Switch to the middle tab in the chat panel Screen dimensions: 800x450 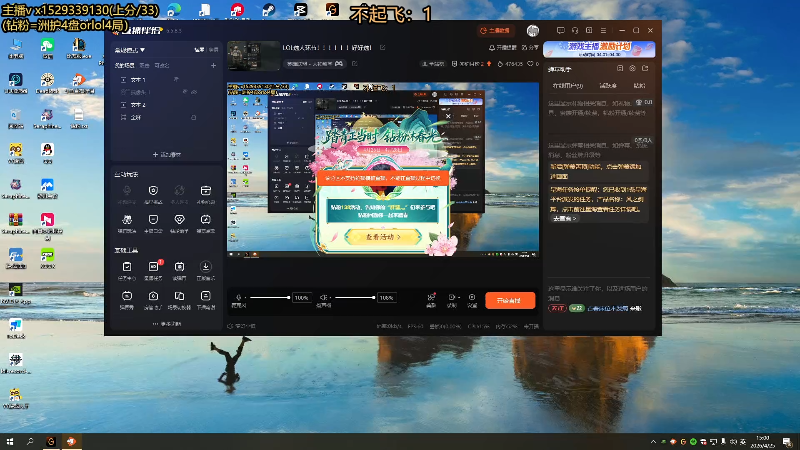608,86
